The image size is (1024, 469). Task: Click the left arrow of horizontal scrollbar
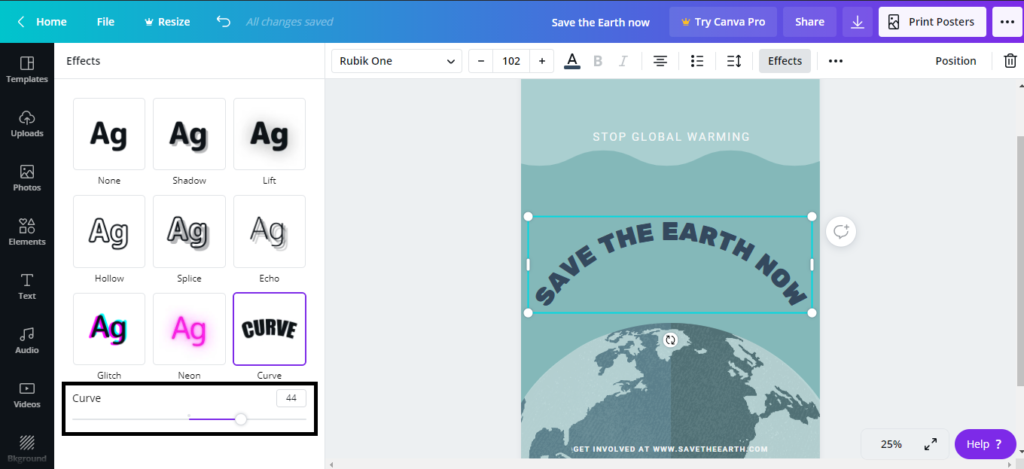[x=331, y=464]
